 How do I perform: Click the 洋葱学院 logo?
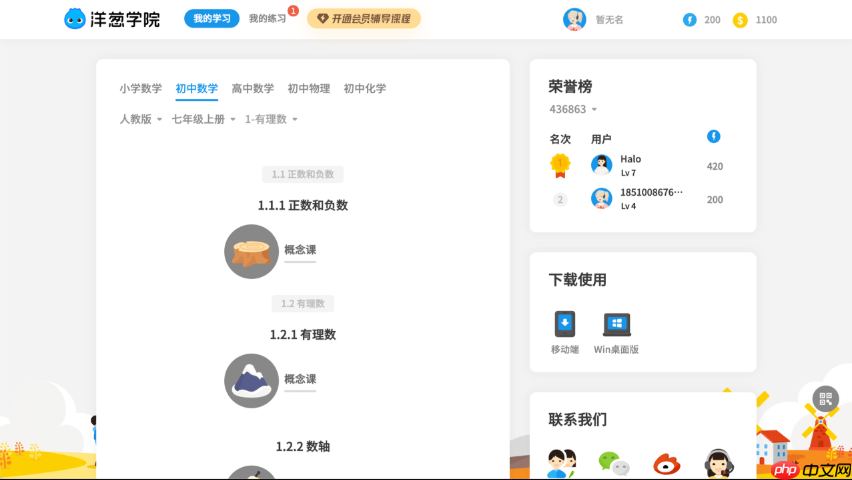(112, 19)
